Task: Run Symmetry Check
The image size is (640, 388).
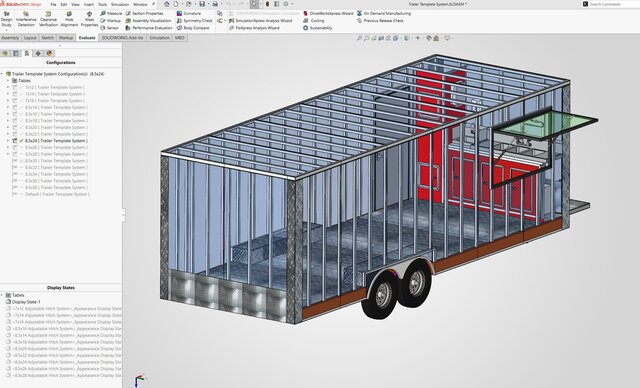Action: (195, 21)
